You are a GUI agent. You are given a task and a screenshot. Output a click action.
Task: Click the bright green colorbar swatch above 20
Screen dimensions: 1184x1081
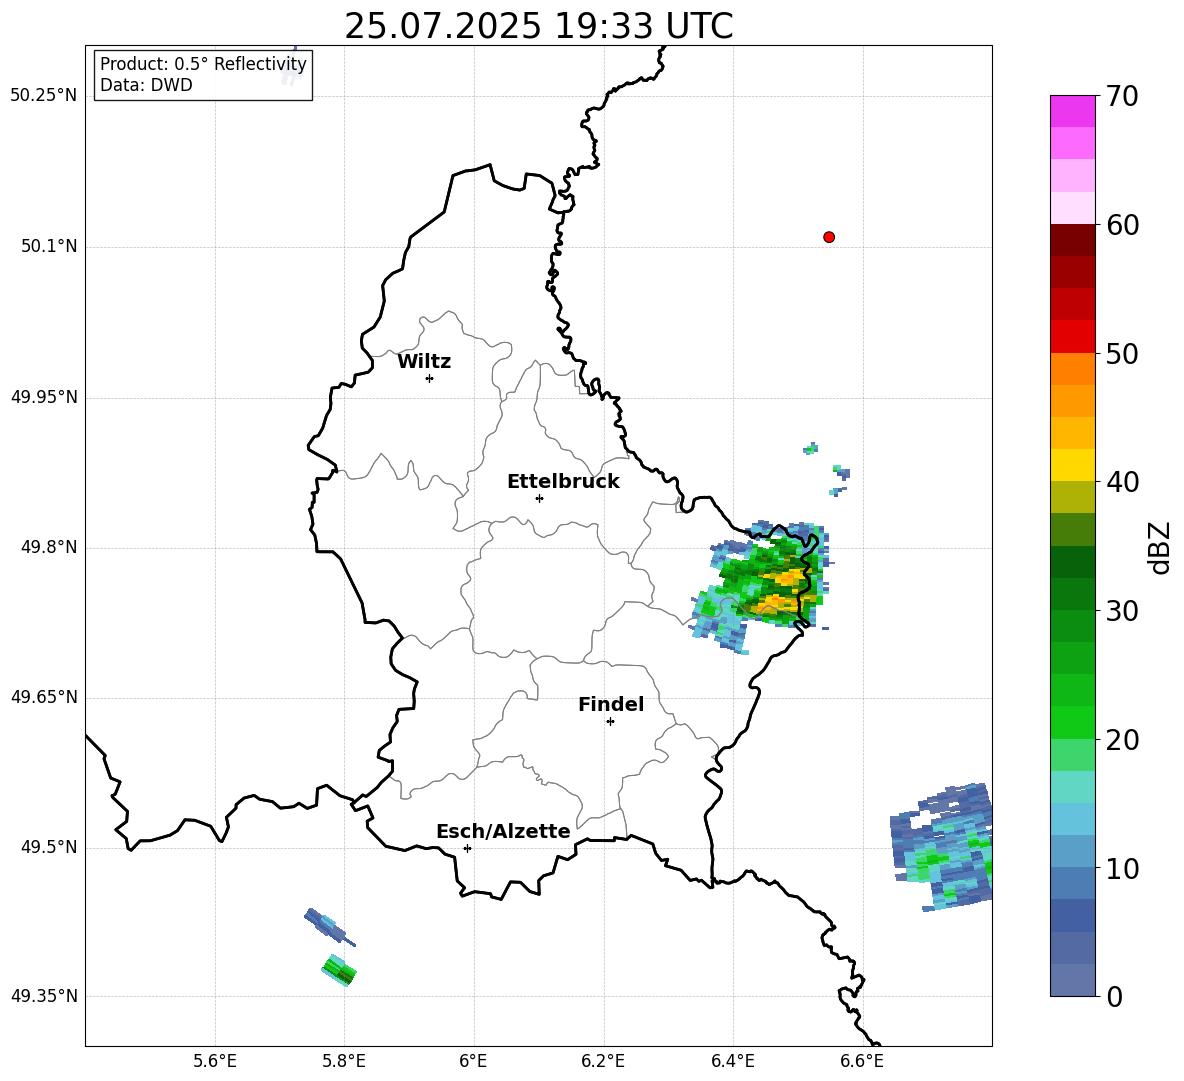(x=1073, y=722)
